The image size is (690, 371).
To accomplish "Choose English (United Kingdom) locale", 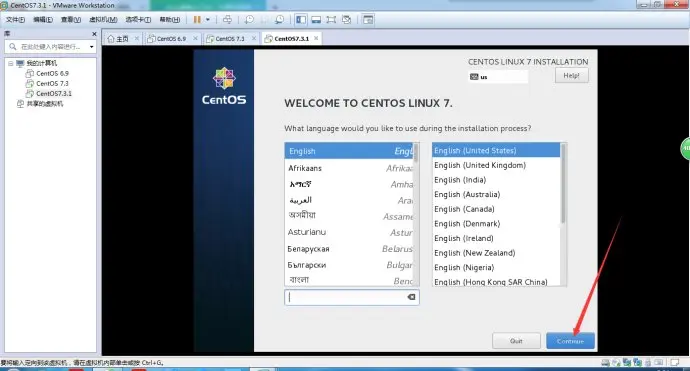I will [x=496, y=165].
